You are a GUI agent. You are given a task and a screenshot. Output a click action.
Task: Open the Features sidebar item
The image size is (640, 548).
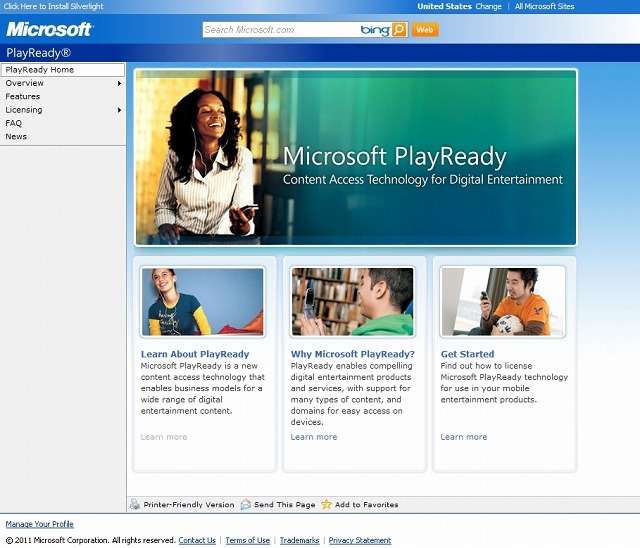pos(23,96)
